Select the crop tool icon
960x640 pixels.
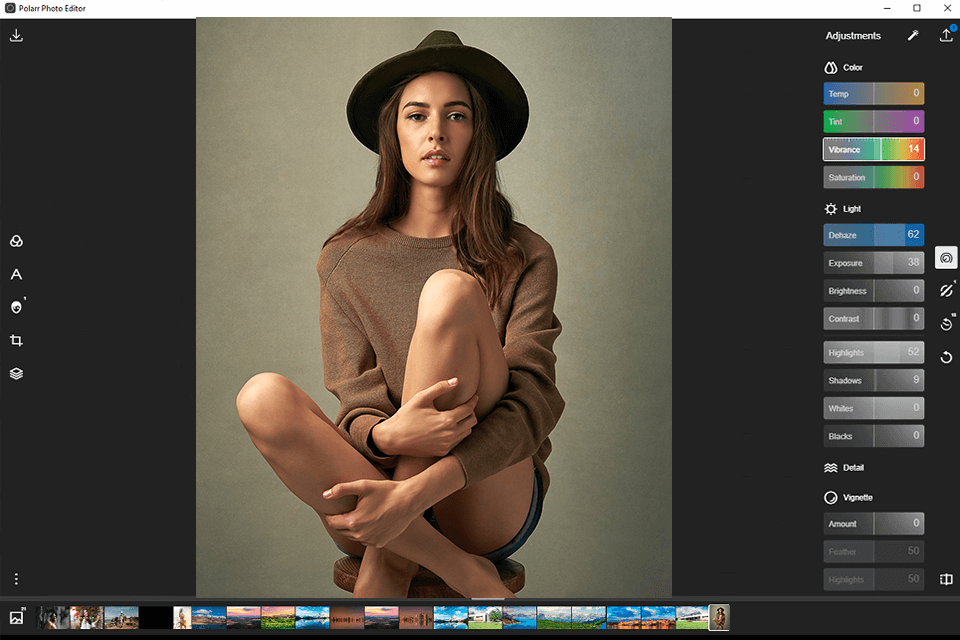click(17, 340)
